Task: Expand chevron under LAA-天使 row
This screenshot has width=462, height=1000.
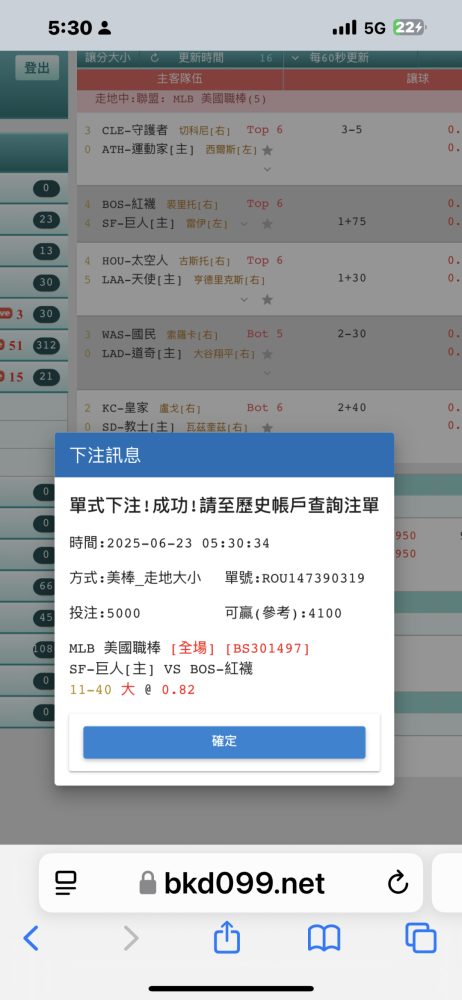Action: [x=244, y=299]
